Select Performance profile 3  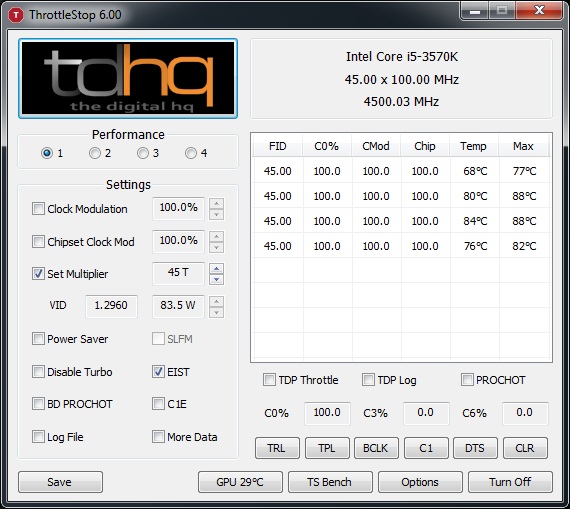pyautogui.click(x=142, y=153)
